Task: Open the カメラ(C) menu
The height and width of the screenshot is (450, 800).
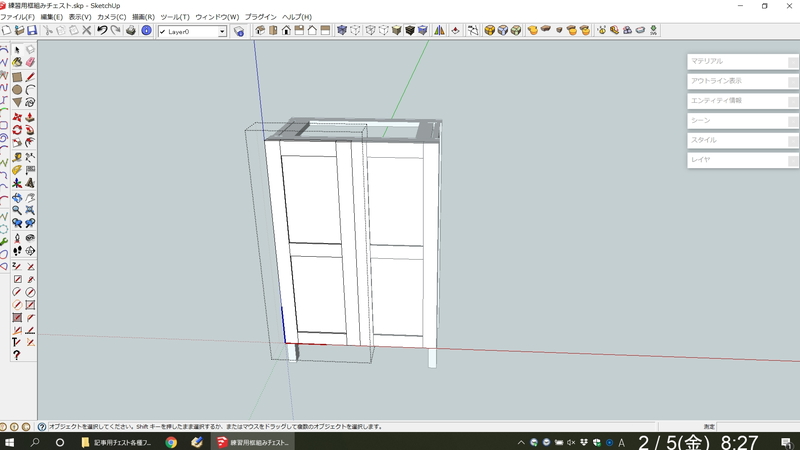Action: pos(111,17)
